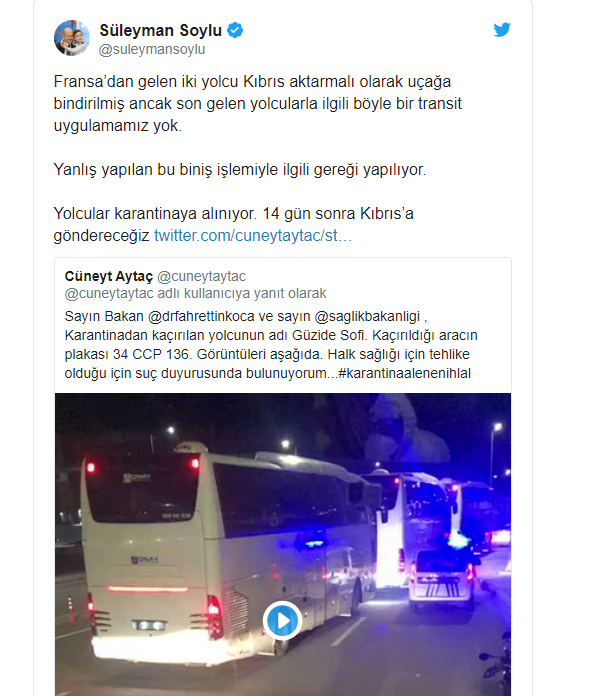The image size is (604, 696).
Task: Click the blue verified badge
Action: pos(235,30)
